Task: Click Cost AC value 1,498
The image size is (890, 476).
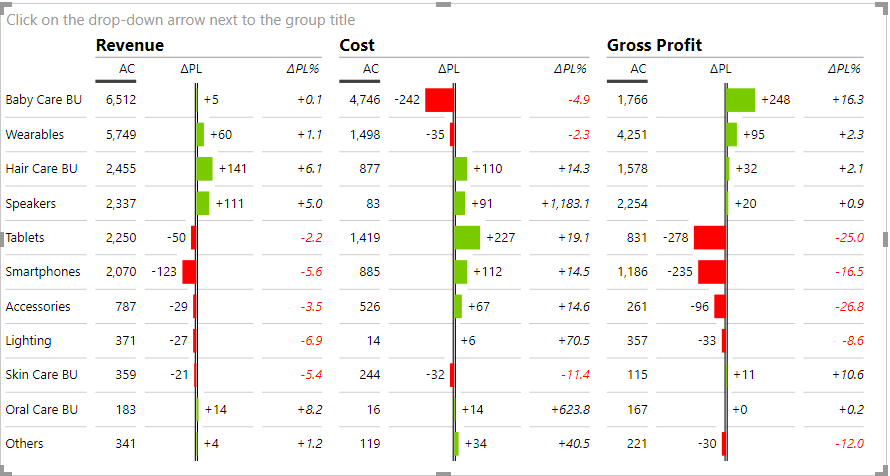Action: point(364,134)
